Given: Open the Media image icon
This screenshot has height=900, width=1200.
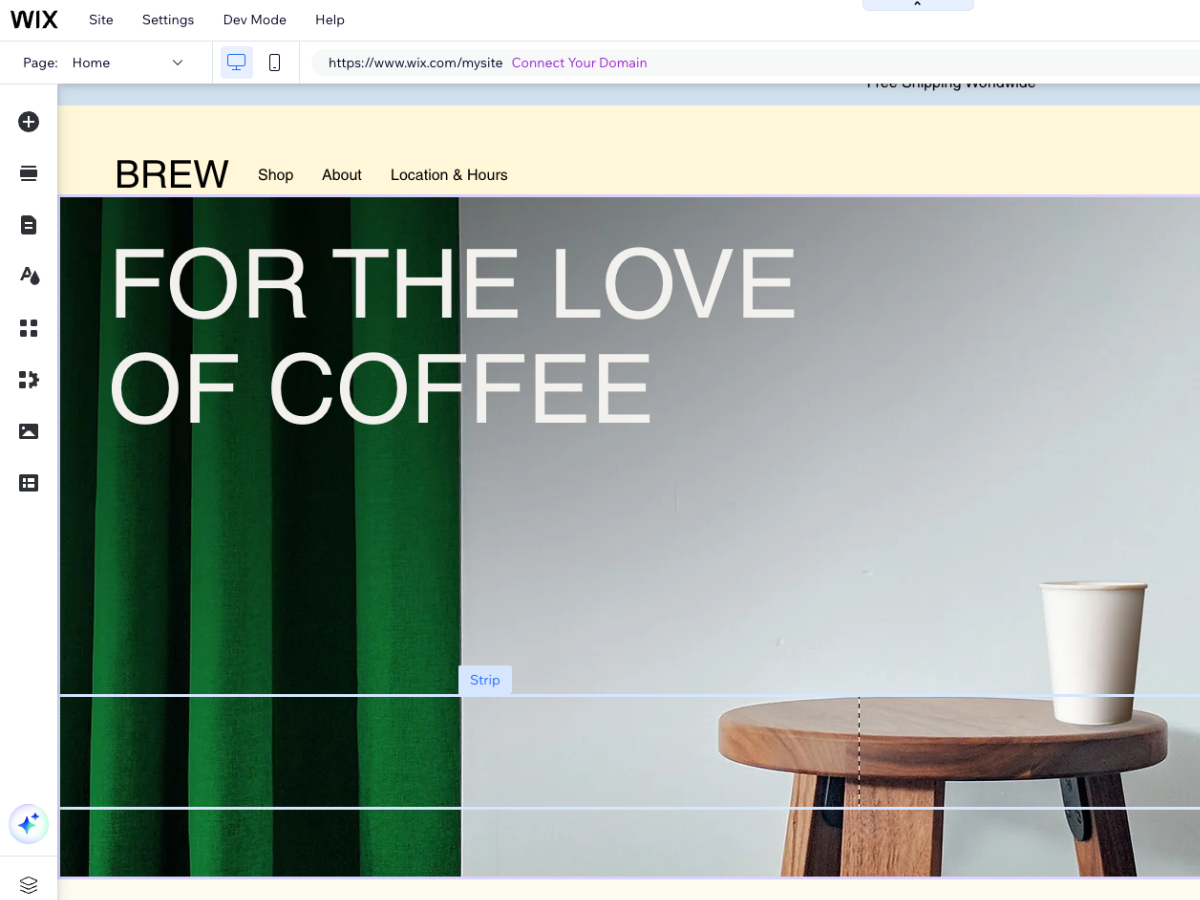Looking at the screenshot, I should pos(29,432).
